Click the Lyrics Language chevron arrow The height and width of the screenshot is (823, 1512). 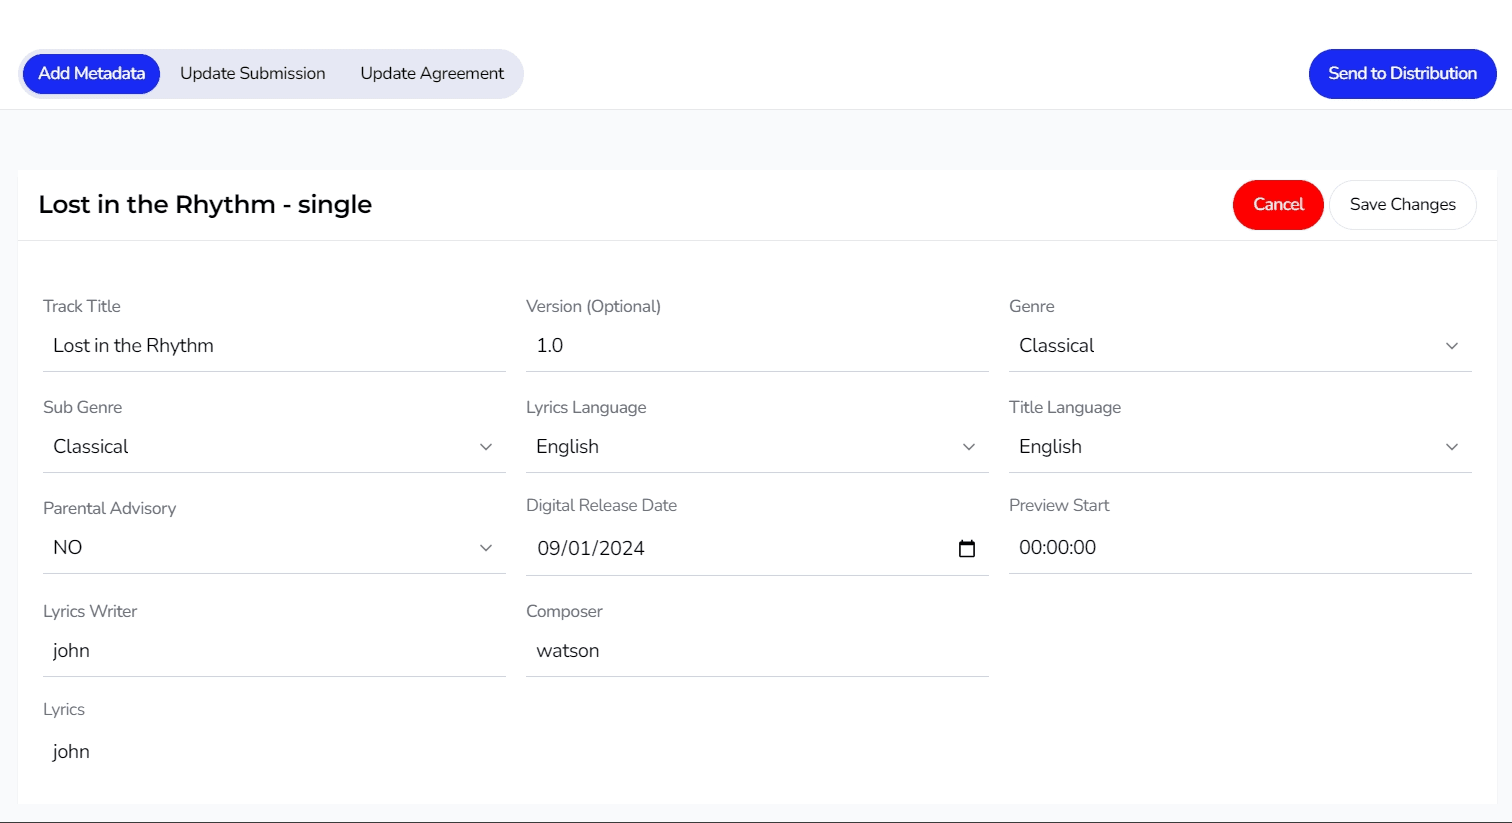[968, 447]
